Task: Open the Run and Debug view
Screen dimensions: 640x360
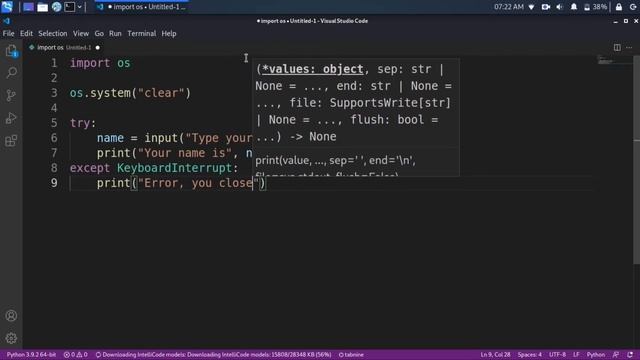Action: (11, 118)
